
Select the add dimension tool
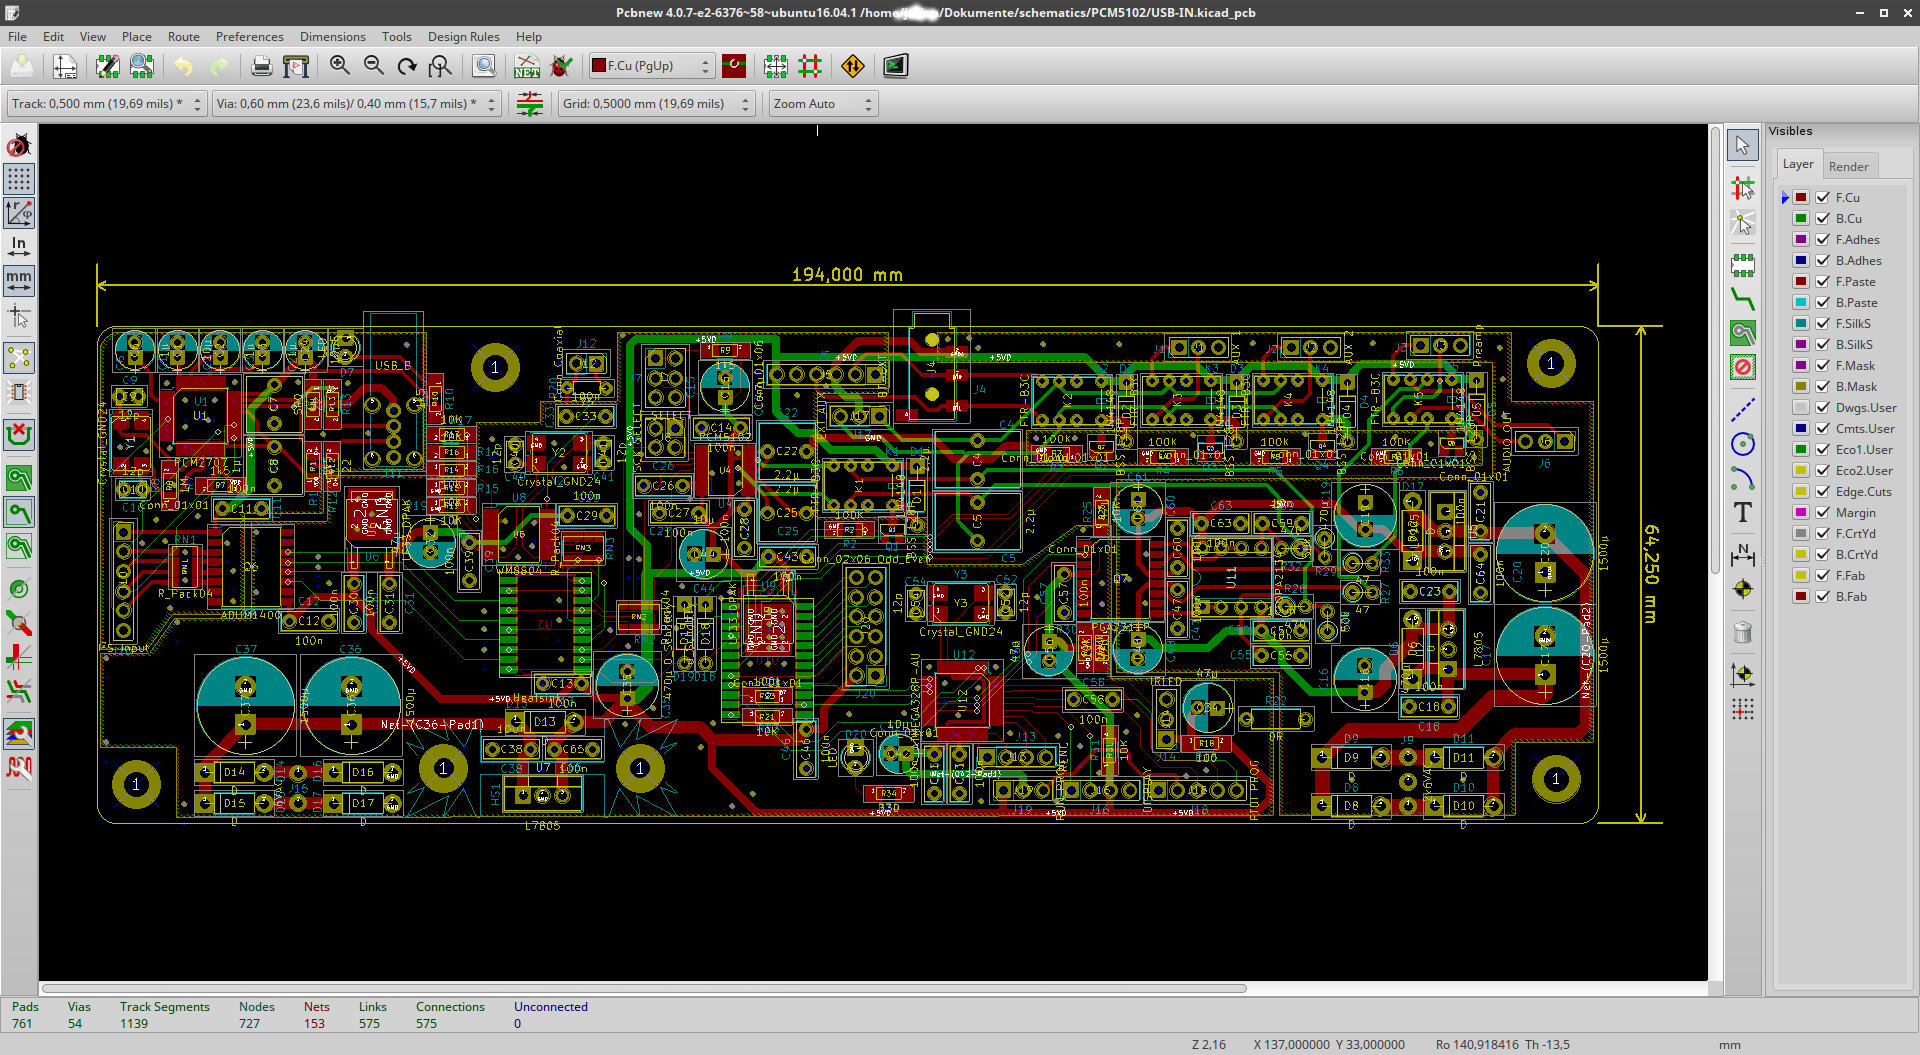1743,555
